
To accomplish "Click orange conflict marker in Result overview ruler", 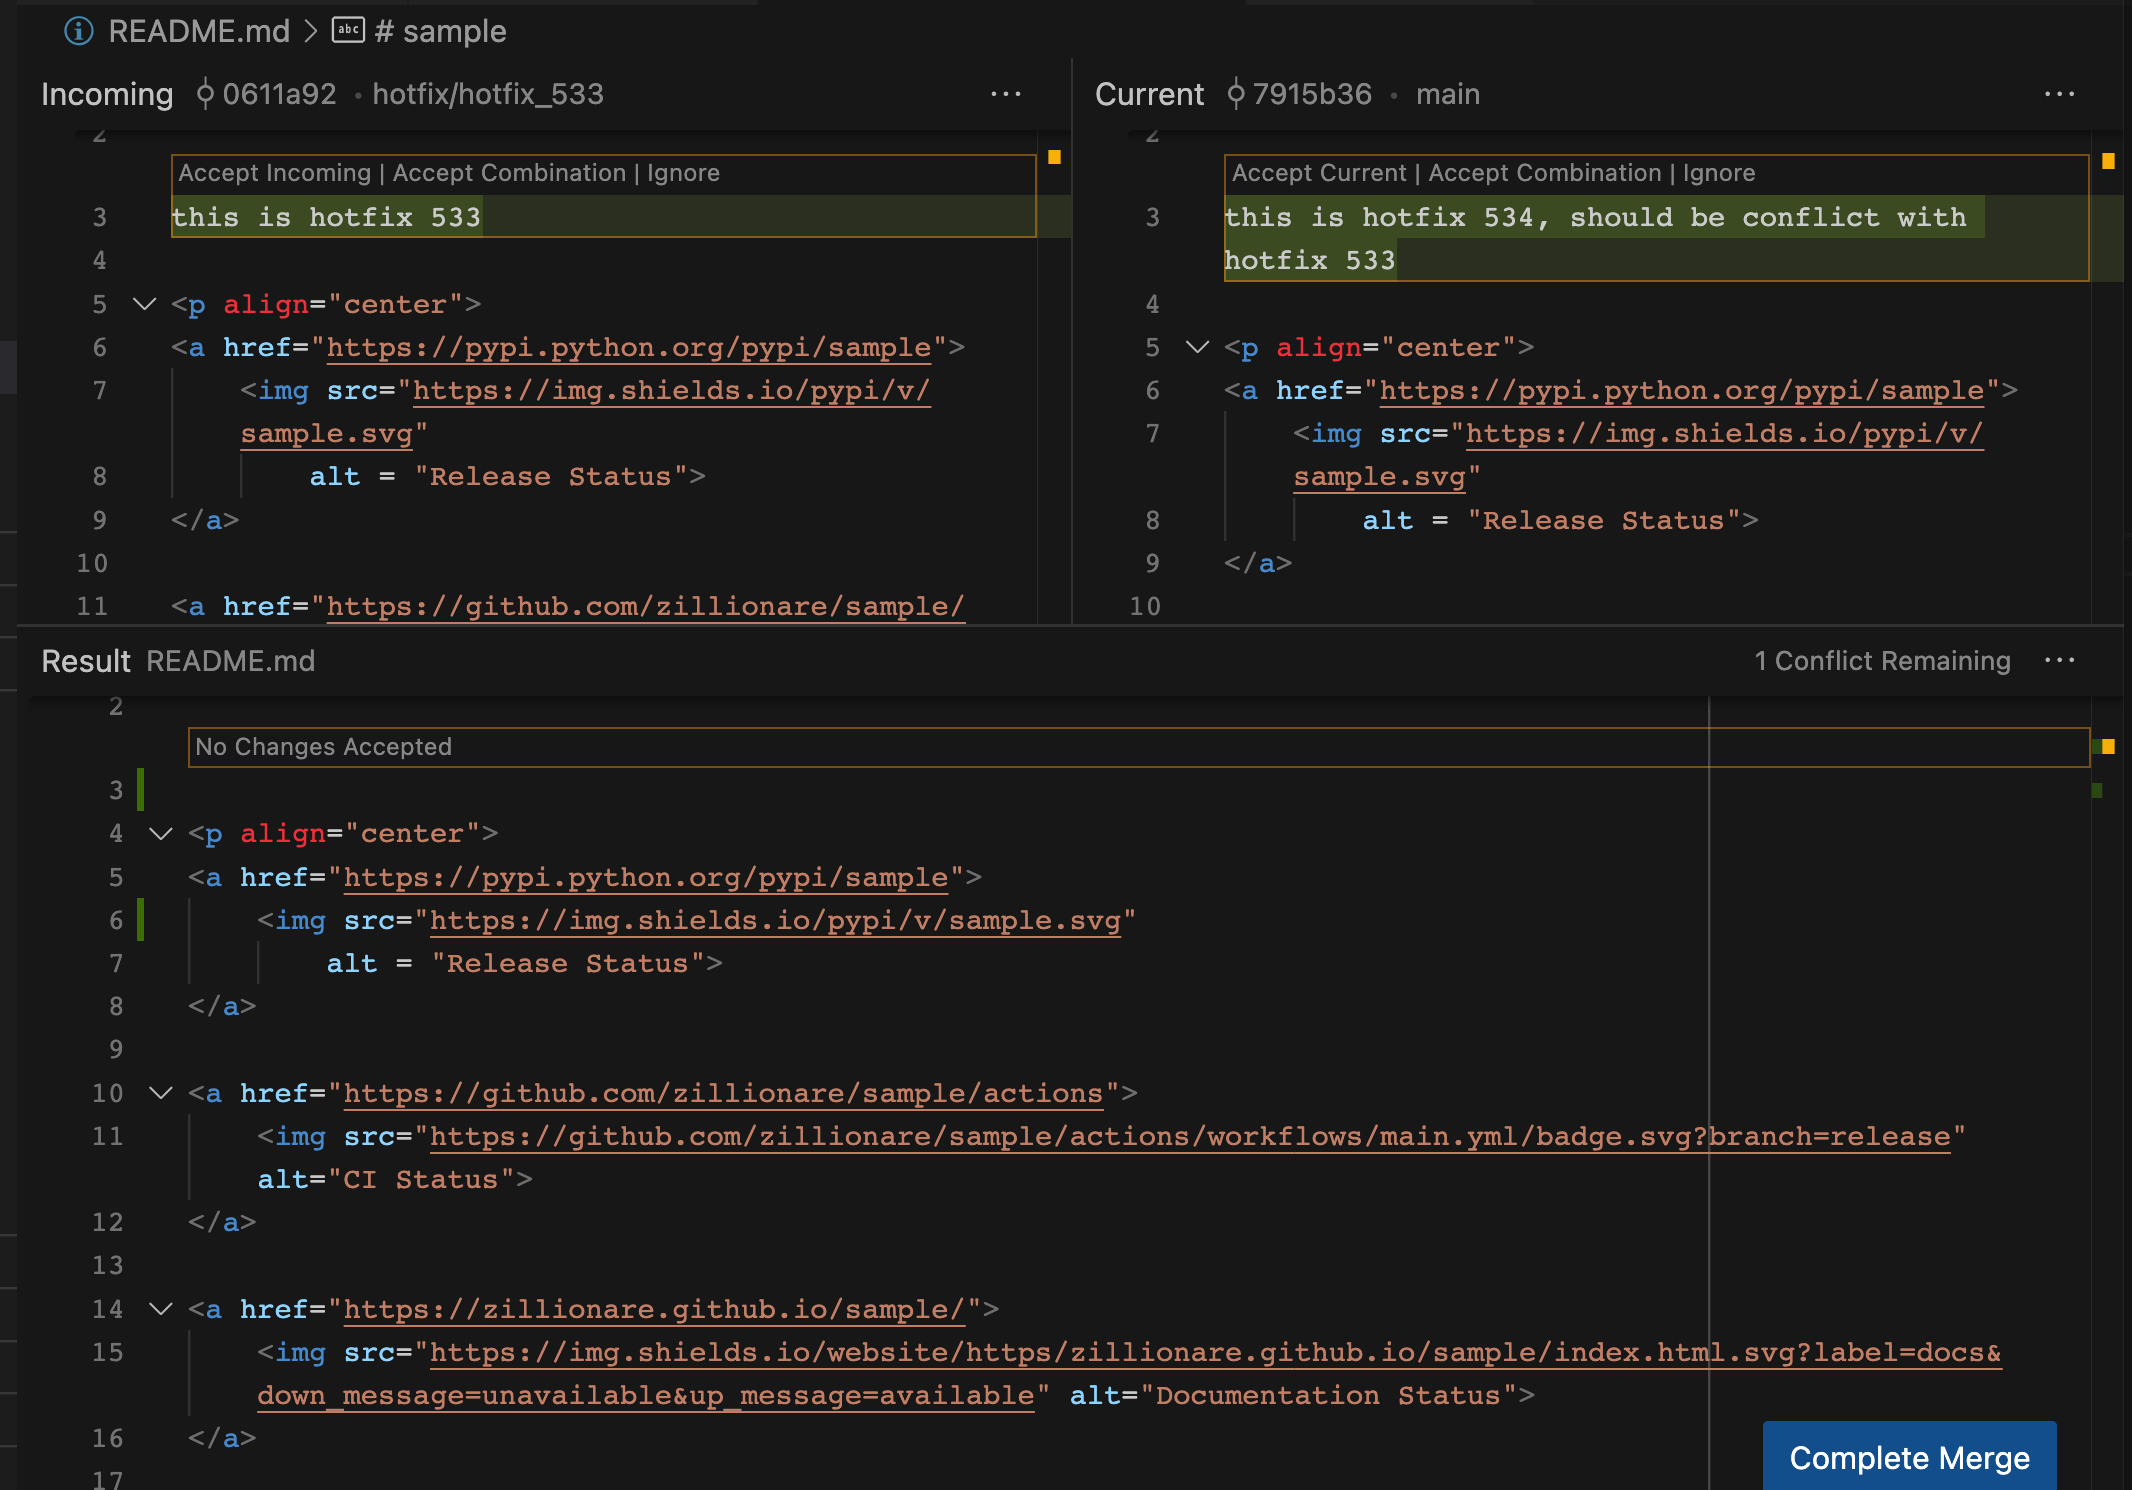I will click(x=2108, y=746).
